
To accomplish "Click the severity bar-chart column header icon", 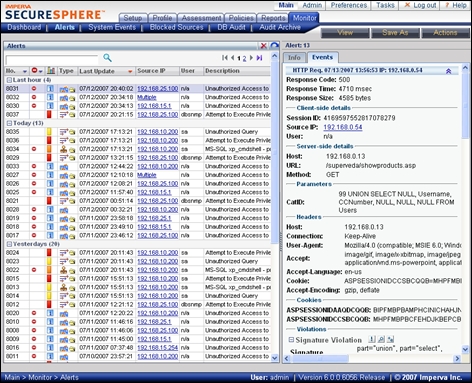I will 51,70.
